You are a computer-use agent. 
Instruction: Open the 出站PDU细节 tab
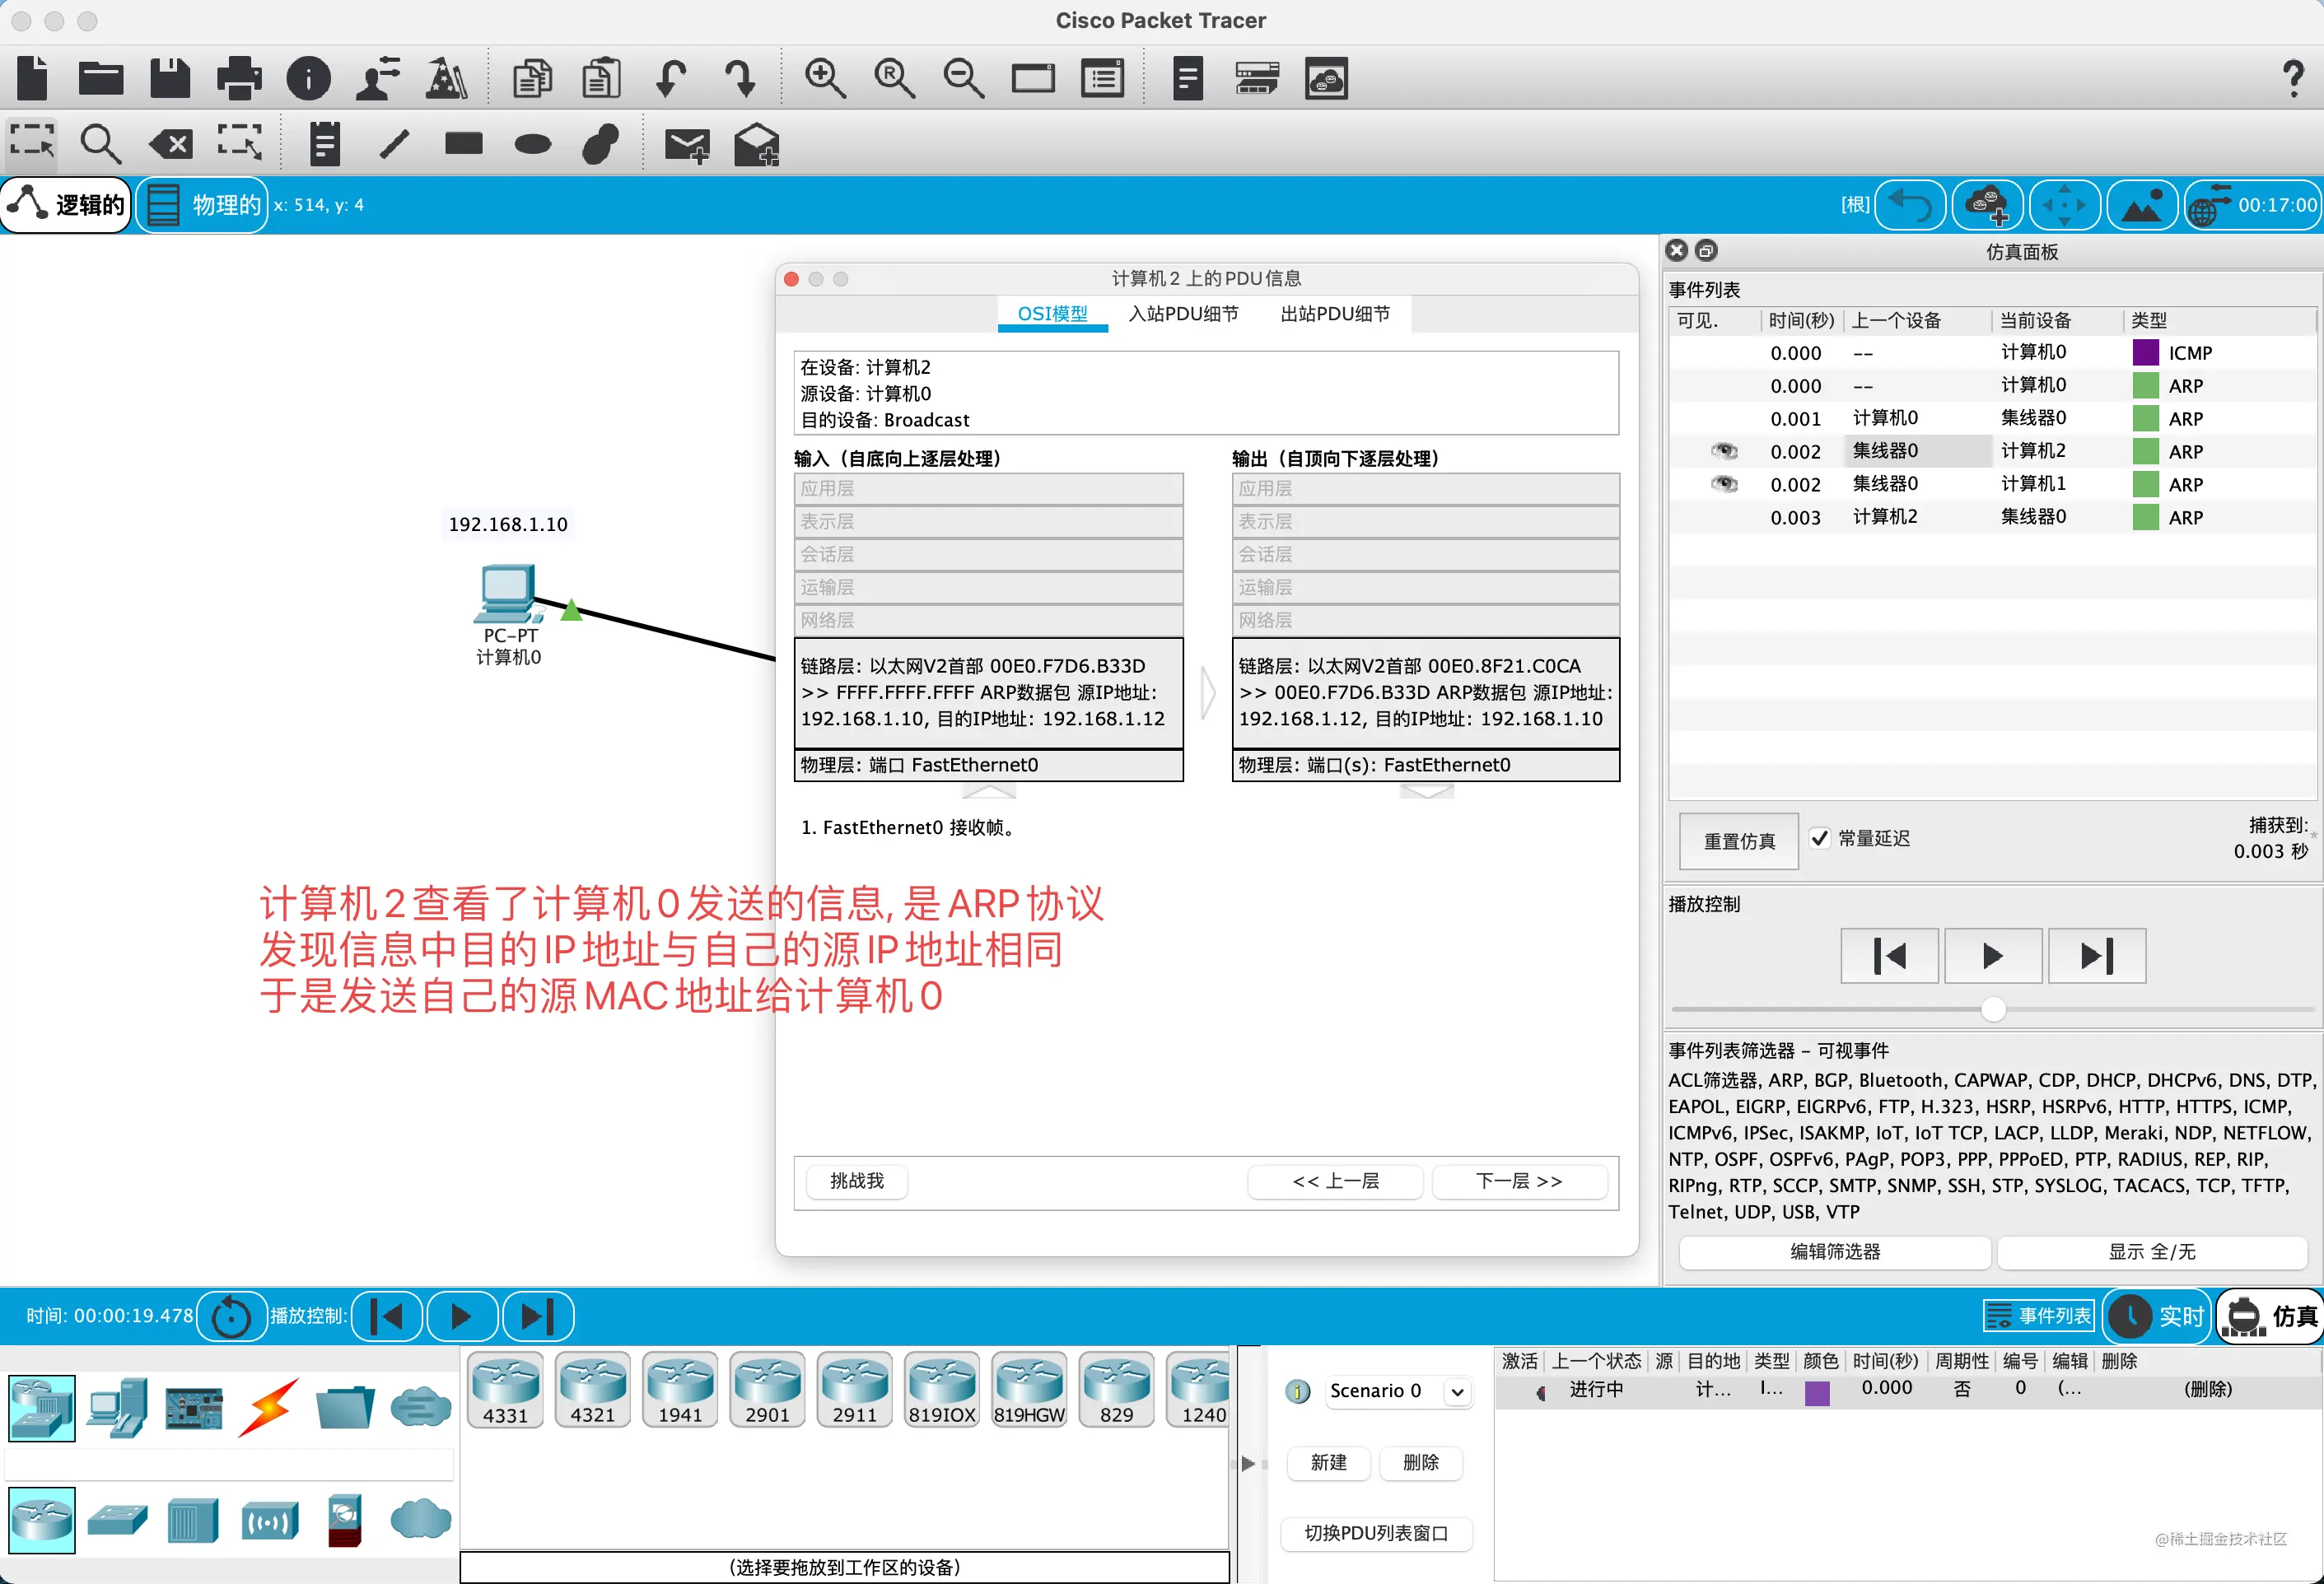1335,314
